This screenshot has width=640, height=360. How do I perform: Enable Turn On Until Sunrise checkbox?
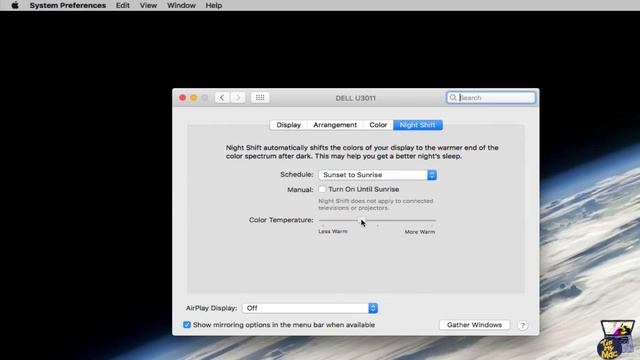click(x=322, y=189)
